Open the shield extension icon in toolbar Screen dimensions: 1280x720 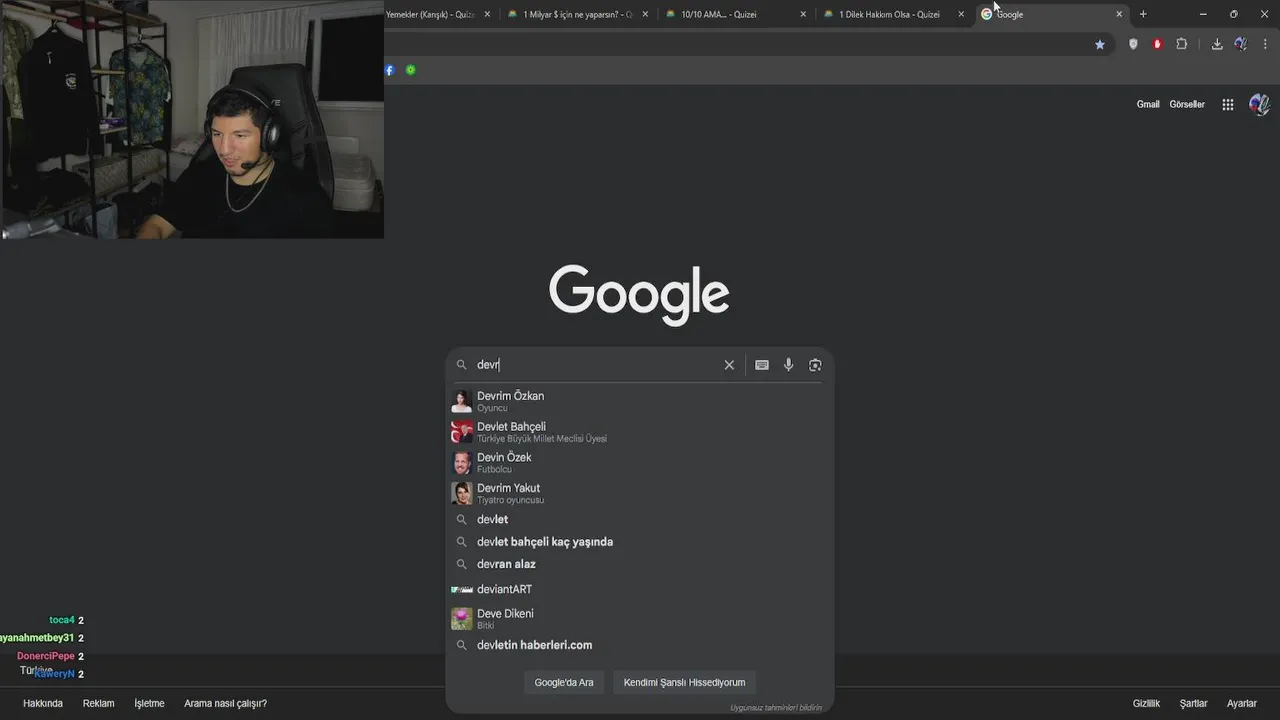[x=1133, y=44]
